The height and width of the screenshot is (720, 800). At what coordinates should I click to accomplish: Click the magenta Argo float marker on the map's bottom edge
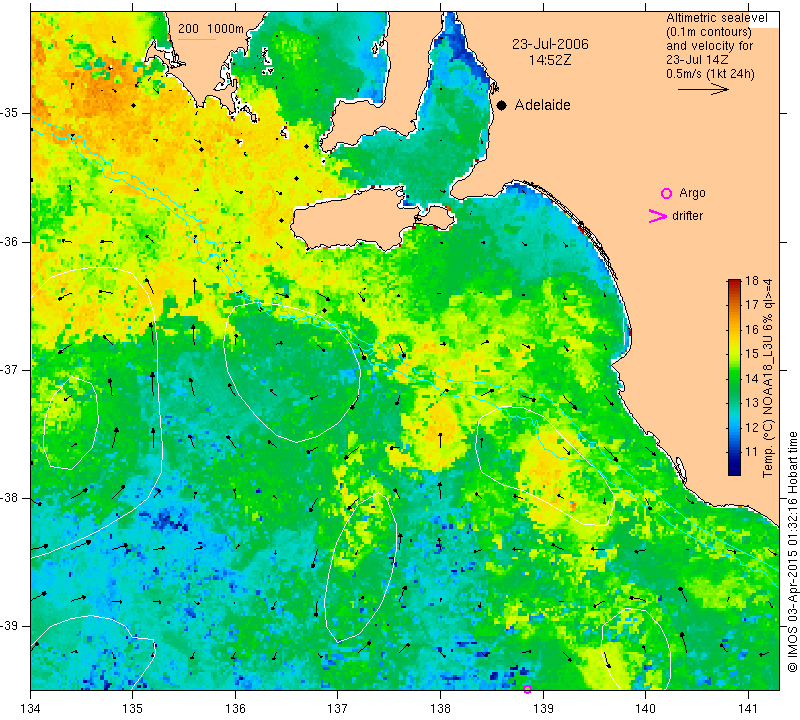point(528,689)
